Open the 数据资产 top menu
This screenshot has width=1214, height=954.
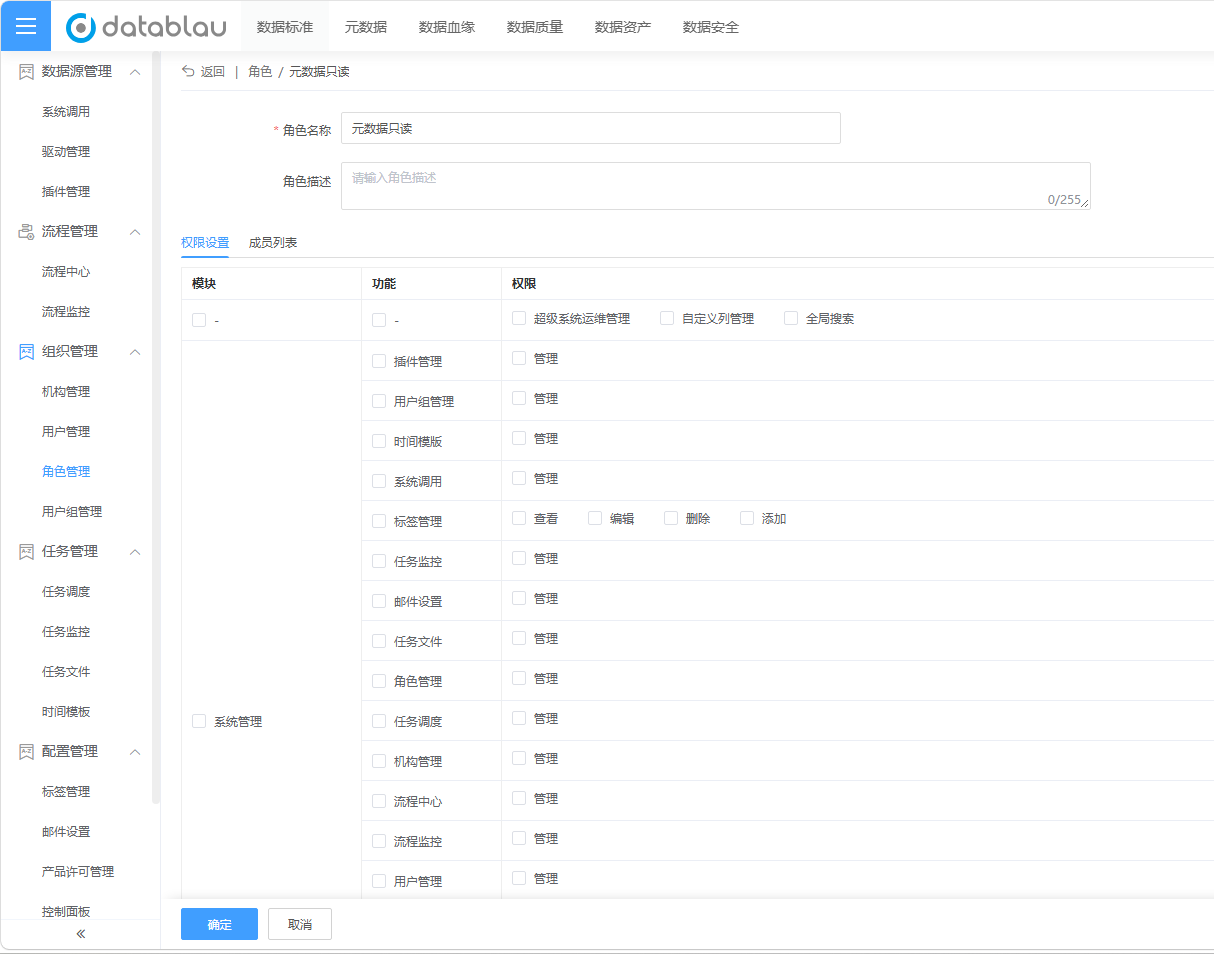(x=623, y=27)
